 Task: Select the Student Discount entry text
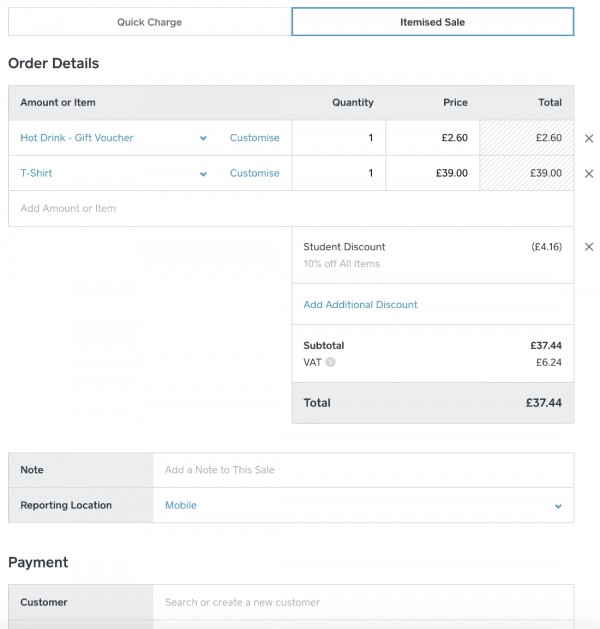[x=344, y=247]
